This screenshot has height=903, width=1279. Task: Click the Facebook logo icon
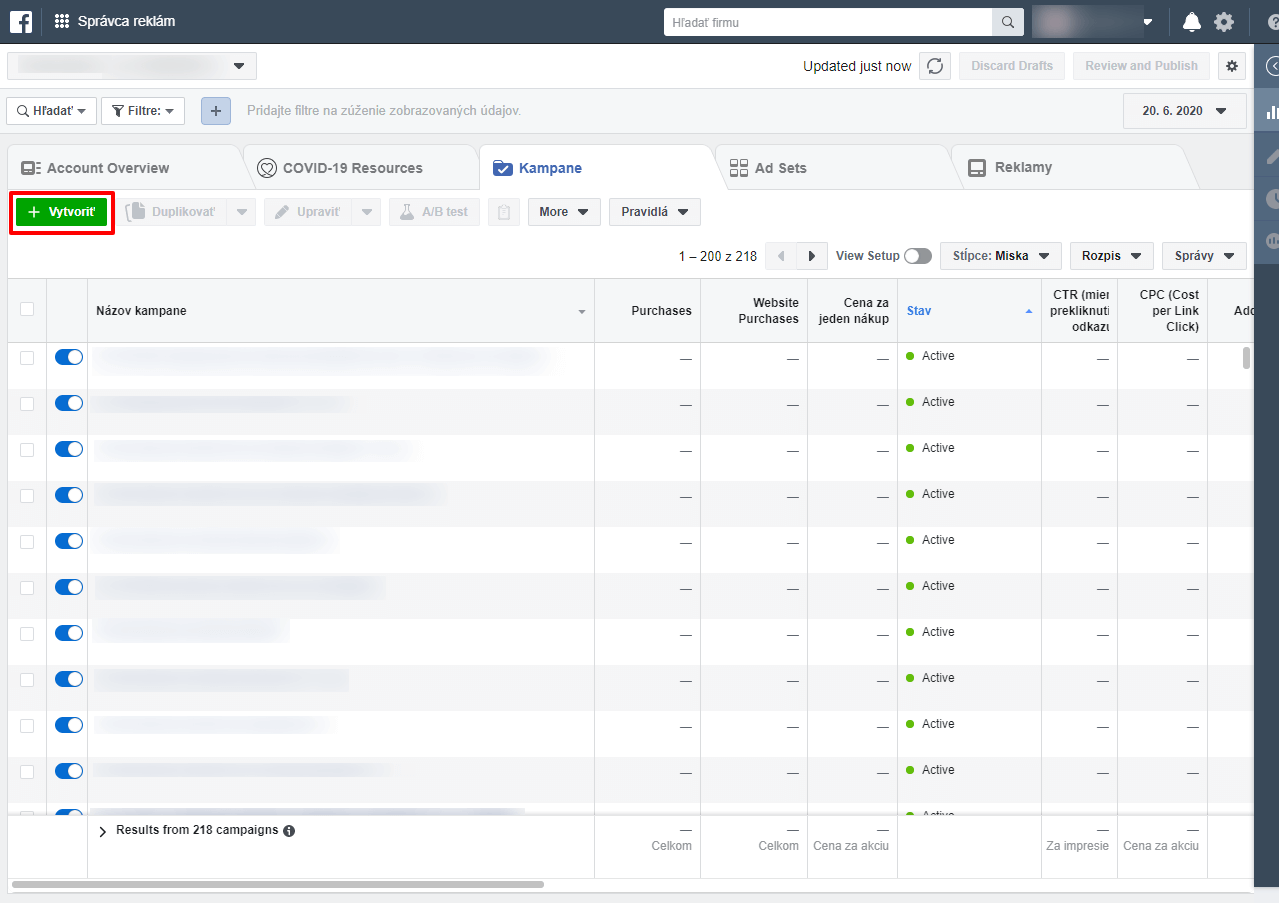[x=21, y=21]
